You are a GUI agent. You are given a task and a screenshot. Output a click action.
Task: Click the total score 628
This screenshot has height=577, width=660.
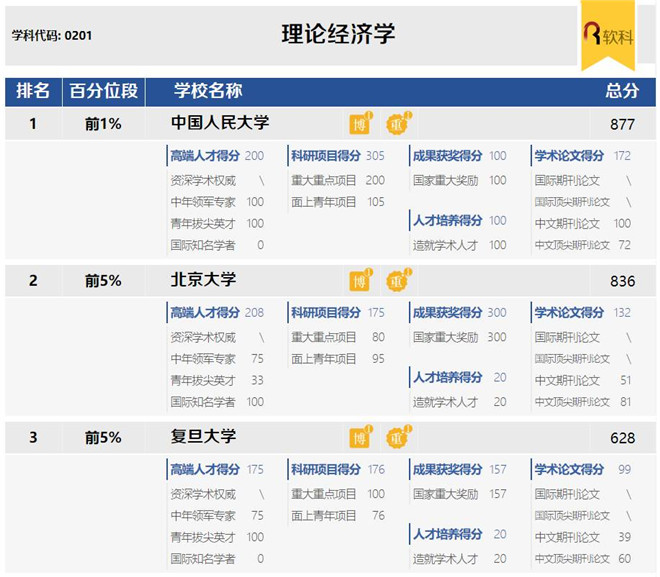pos(622,438)
